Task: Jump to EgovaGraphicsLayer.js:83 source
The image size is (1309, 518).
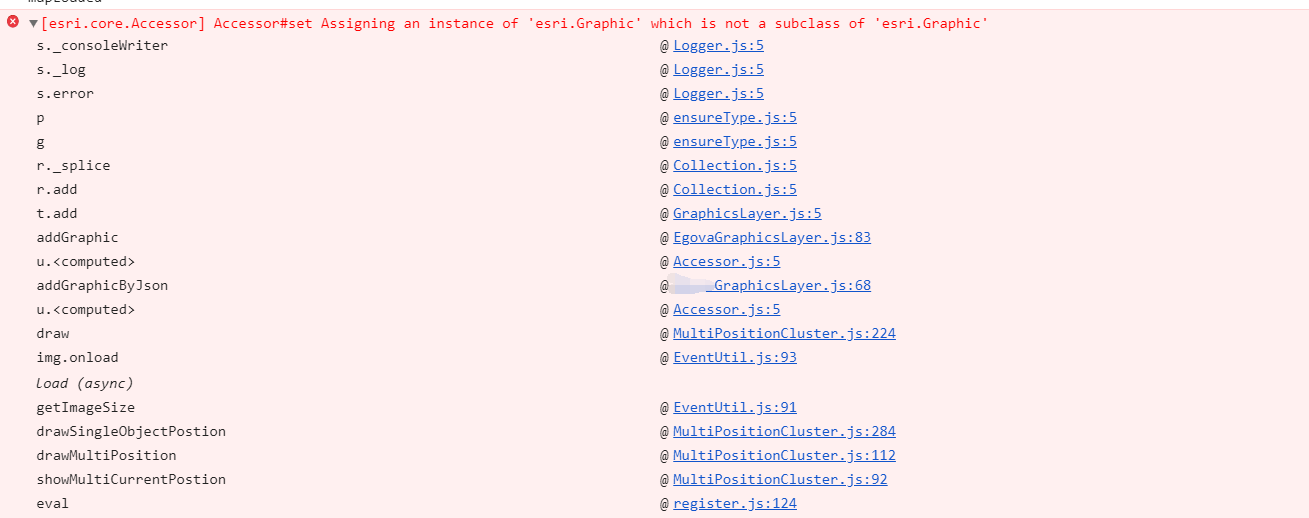Action: point(771,237)
